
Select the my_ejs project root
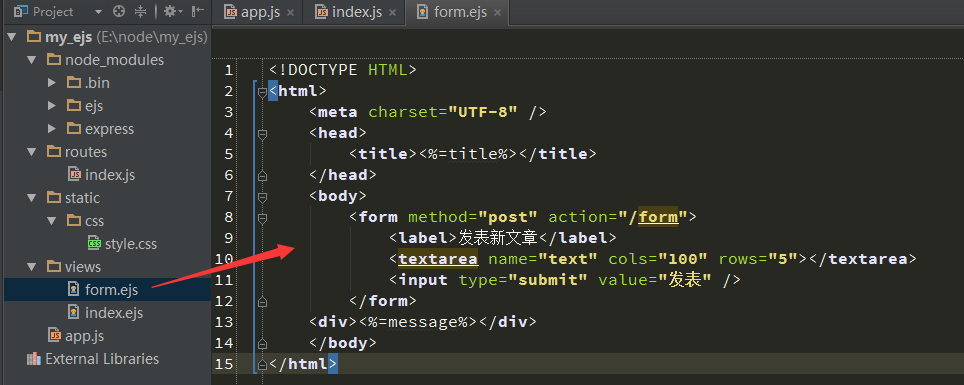pos(108,37)
